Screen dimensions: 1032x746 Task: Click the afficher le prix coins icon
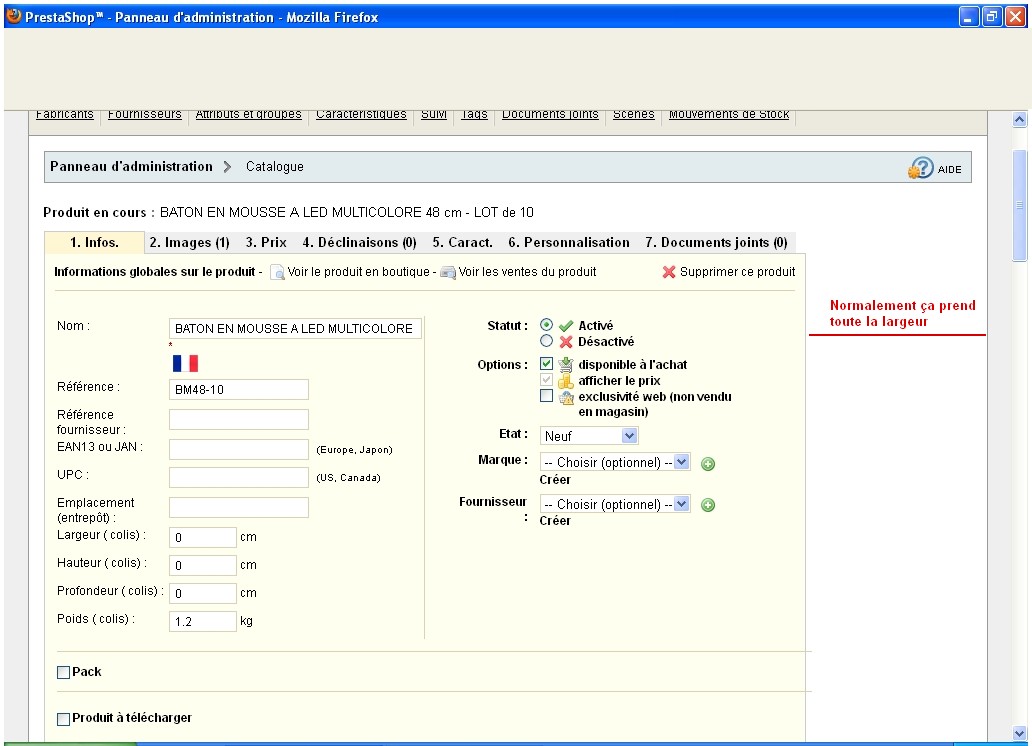(x=566, y=381)
